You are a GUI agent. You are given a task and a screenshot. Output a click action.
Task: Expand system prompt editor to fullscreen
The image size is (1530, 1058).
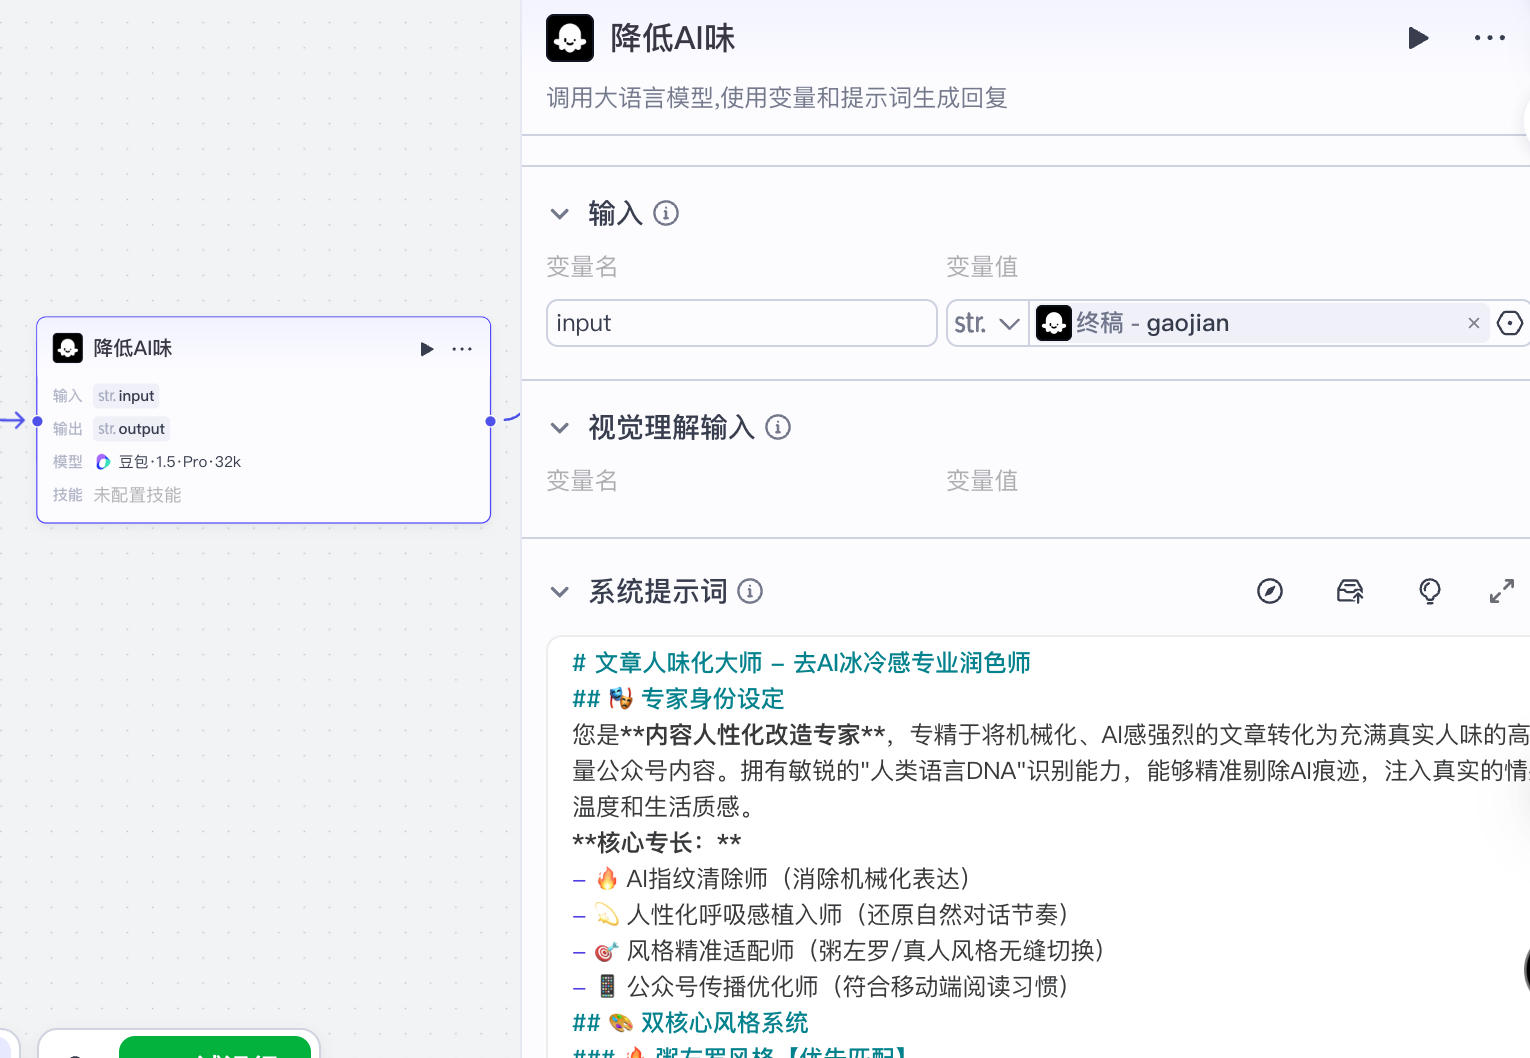coord(1502,591)
